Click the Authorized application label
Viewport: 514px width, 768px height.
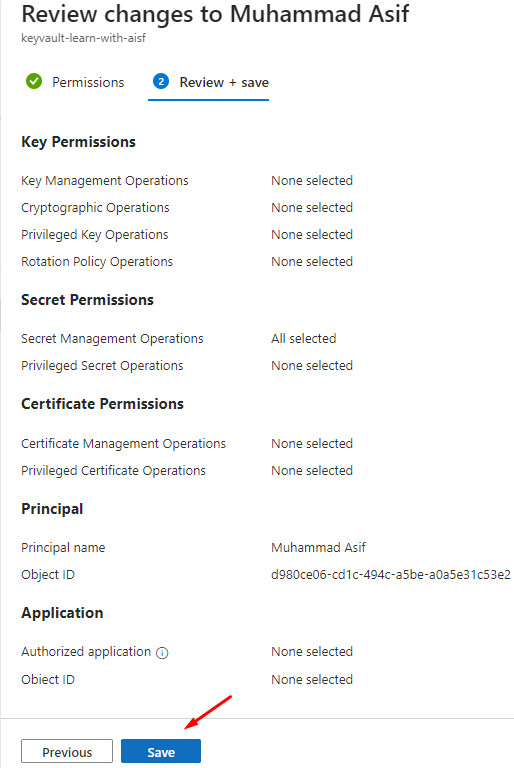[x=86, y=652]
